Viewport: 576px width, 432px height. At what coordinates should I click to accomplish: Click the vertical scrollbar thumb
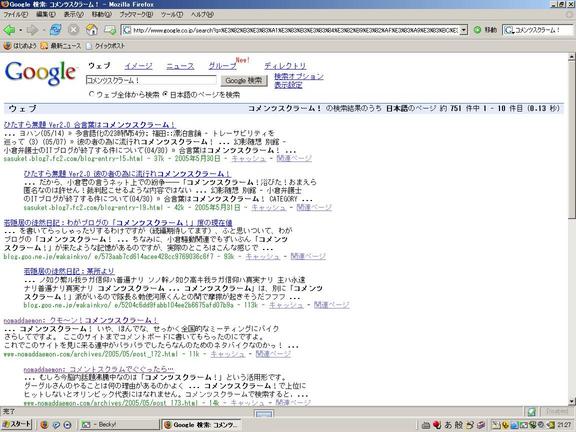click(x=572, y=140)
